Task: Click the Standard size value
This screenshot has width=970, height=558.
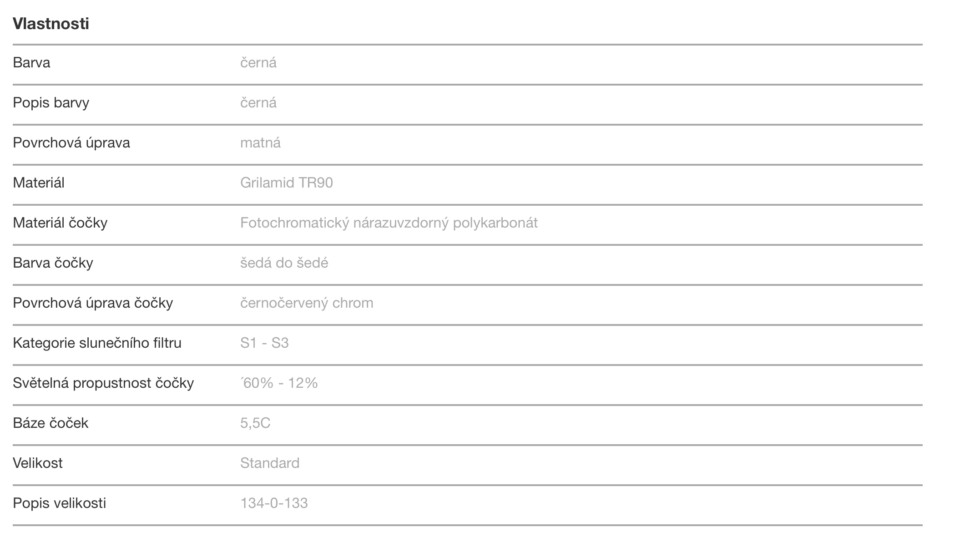Action: (x=270, y=463)
